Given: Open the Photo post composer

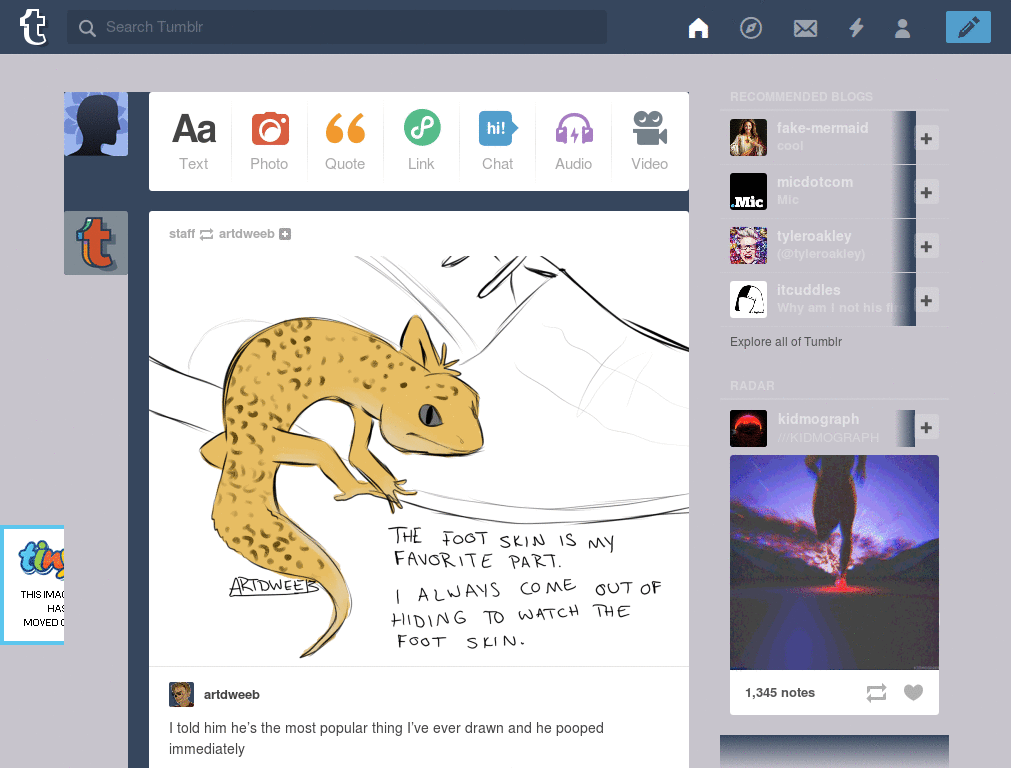Looking at the screenshot, I should click(x=269, y=140).
